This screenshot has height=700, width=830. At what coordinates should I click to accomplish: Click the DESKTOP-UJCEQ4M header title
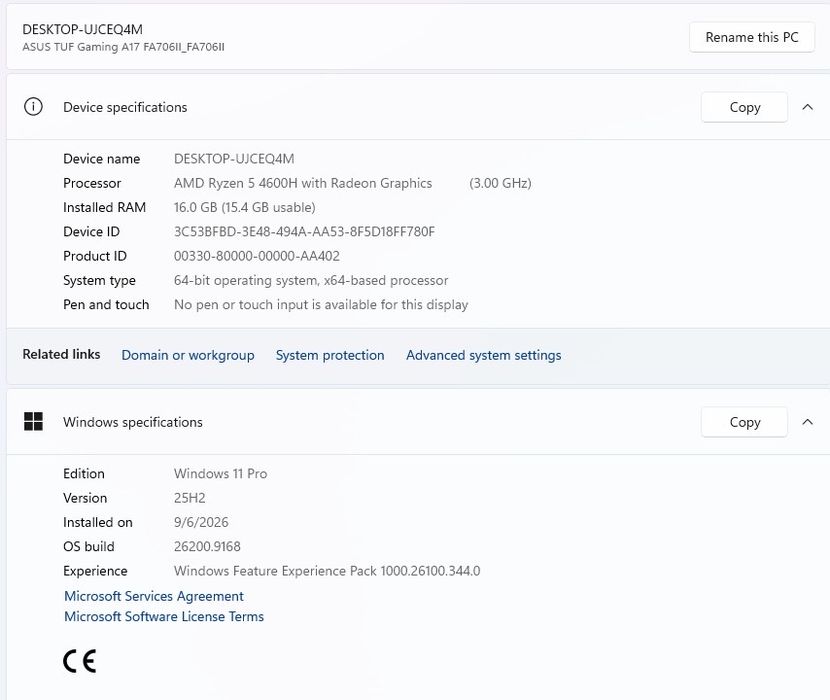point(83,30)
